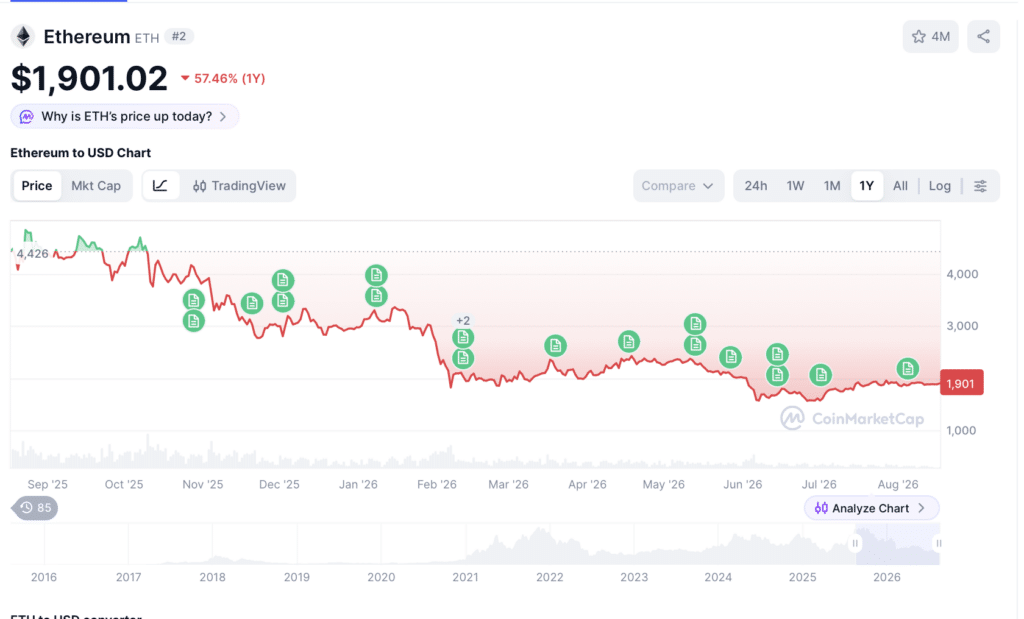
Task: Switch to the TradingView chart mode
Action: (239, 186)
